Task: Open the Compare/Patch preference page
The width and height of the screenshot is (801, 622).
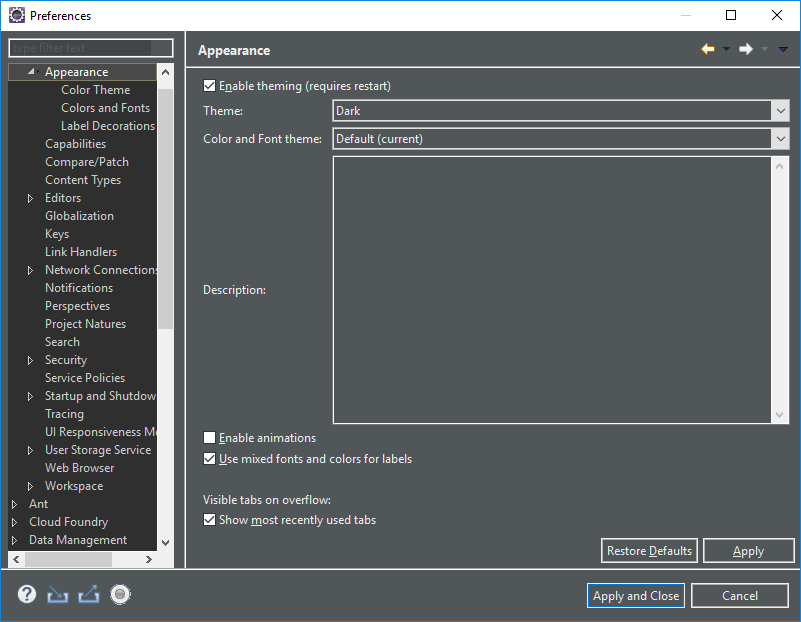Action: [x=87, y=162]
